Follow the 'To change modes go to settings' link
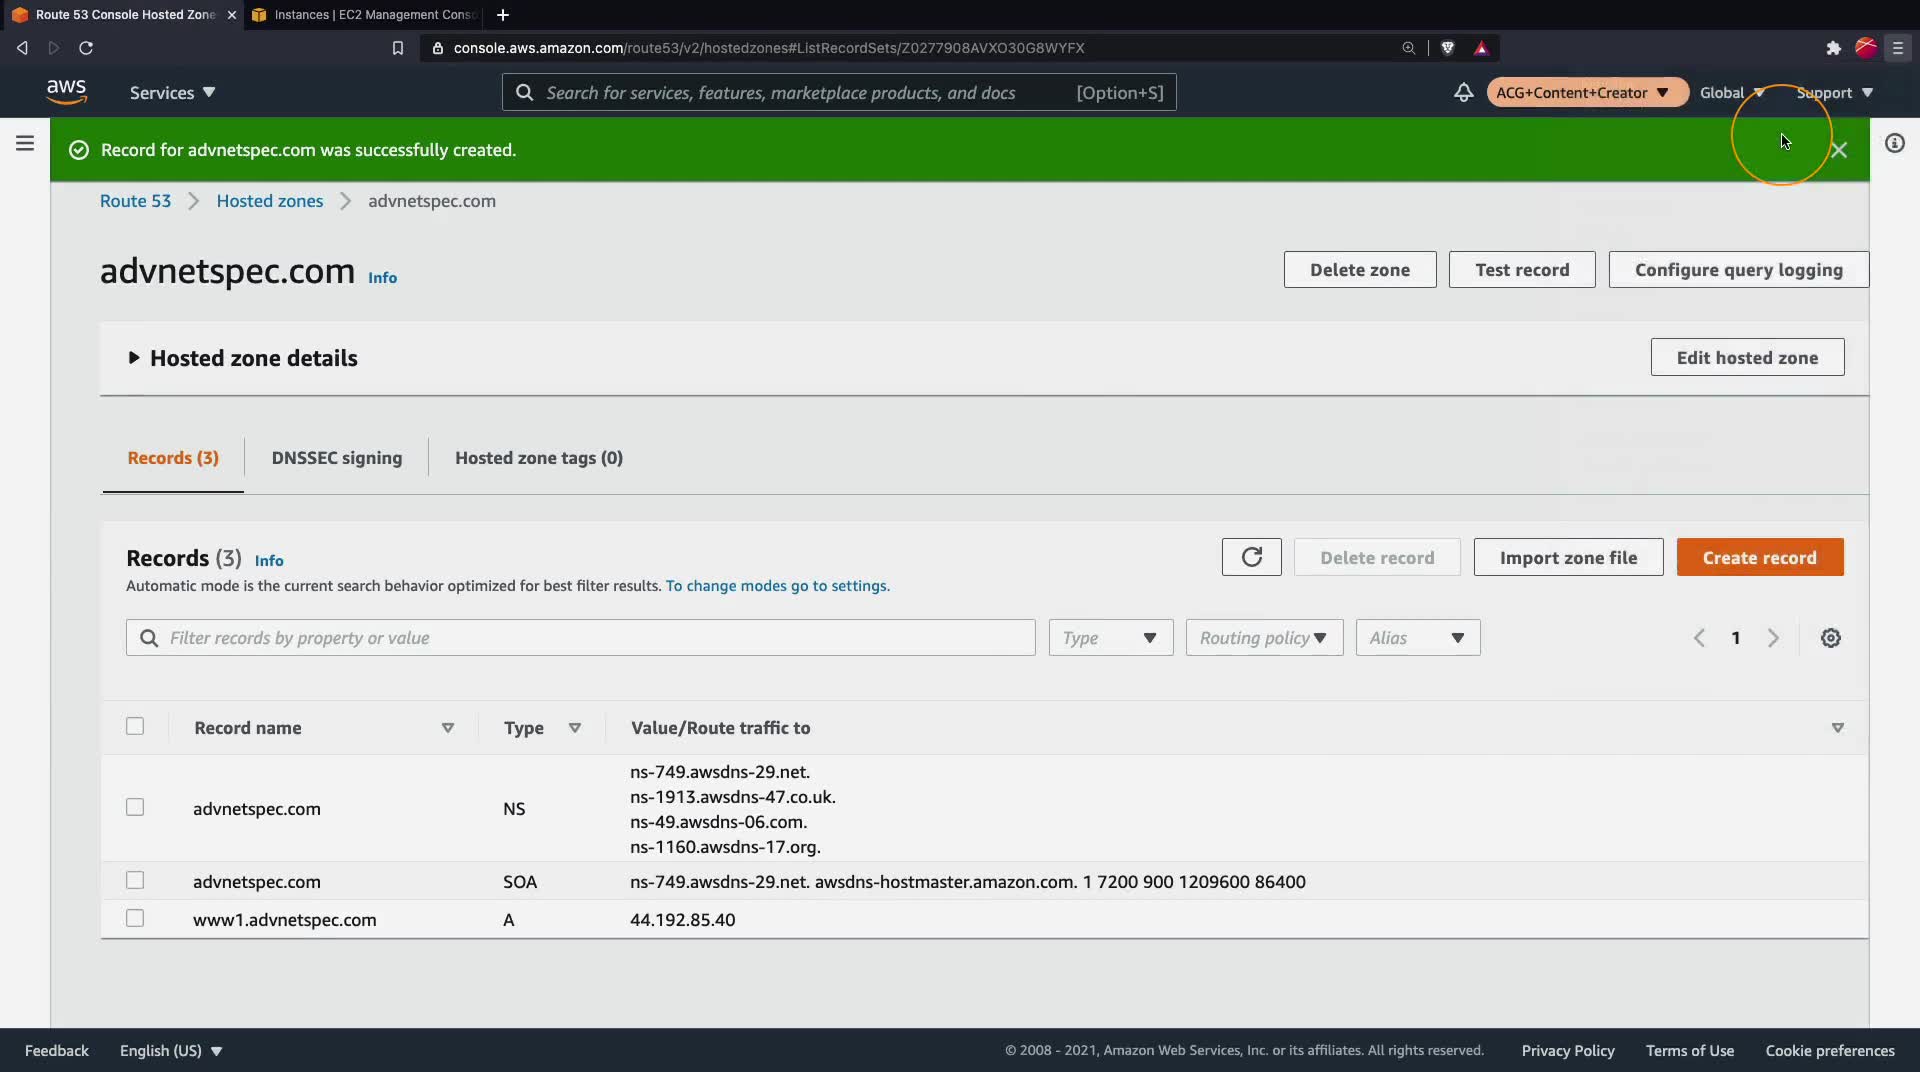This screenshot has height=1072, width=1920. pyautogui.click(x=777, y=586)
